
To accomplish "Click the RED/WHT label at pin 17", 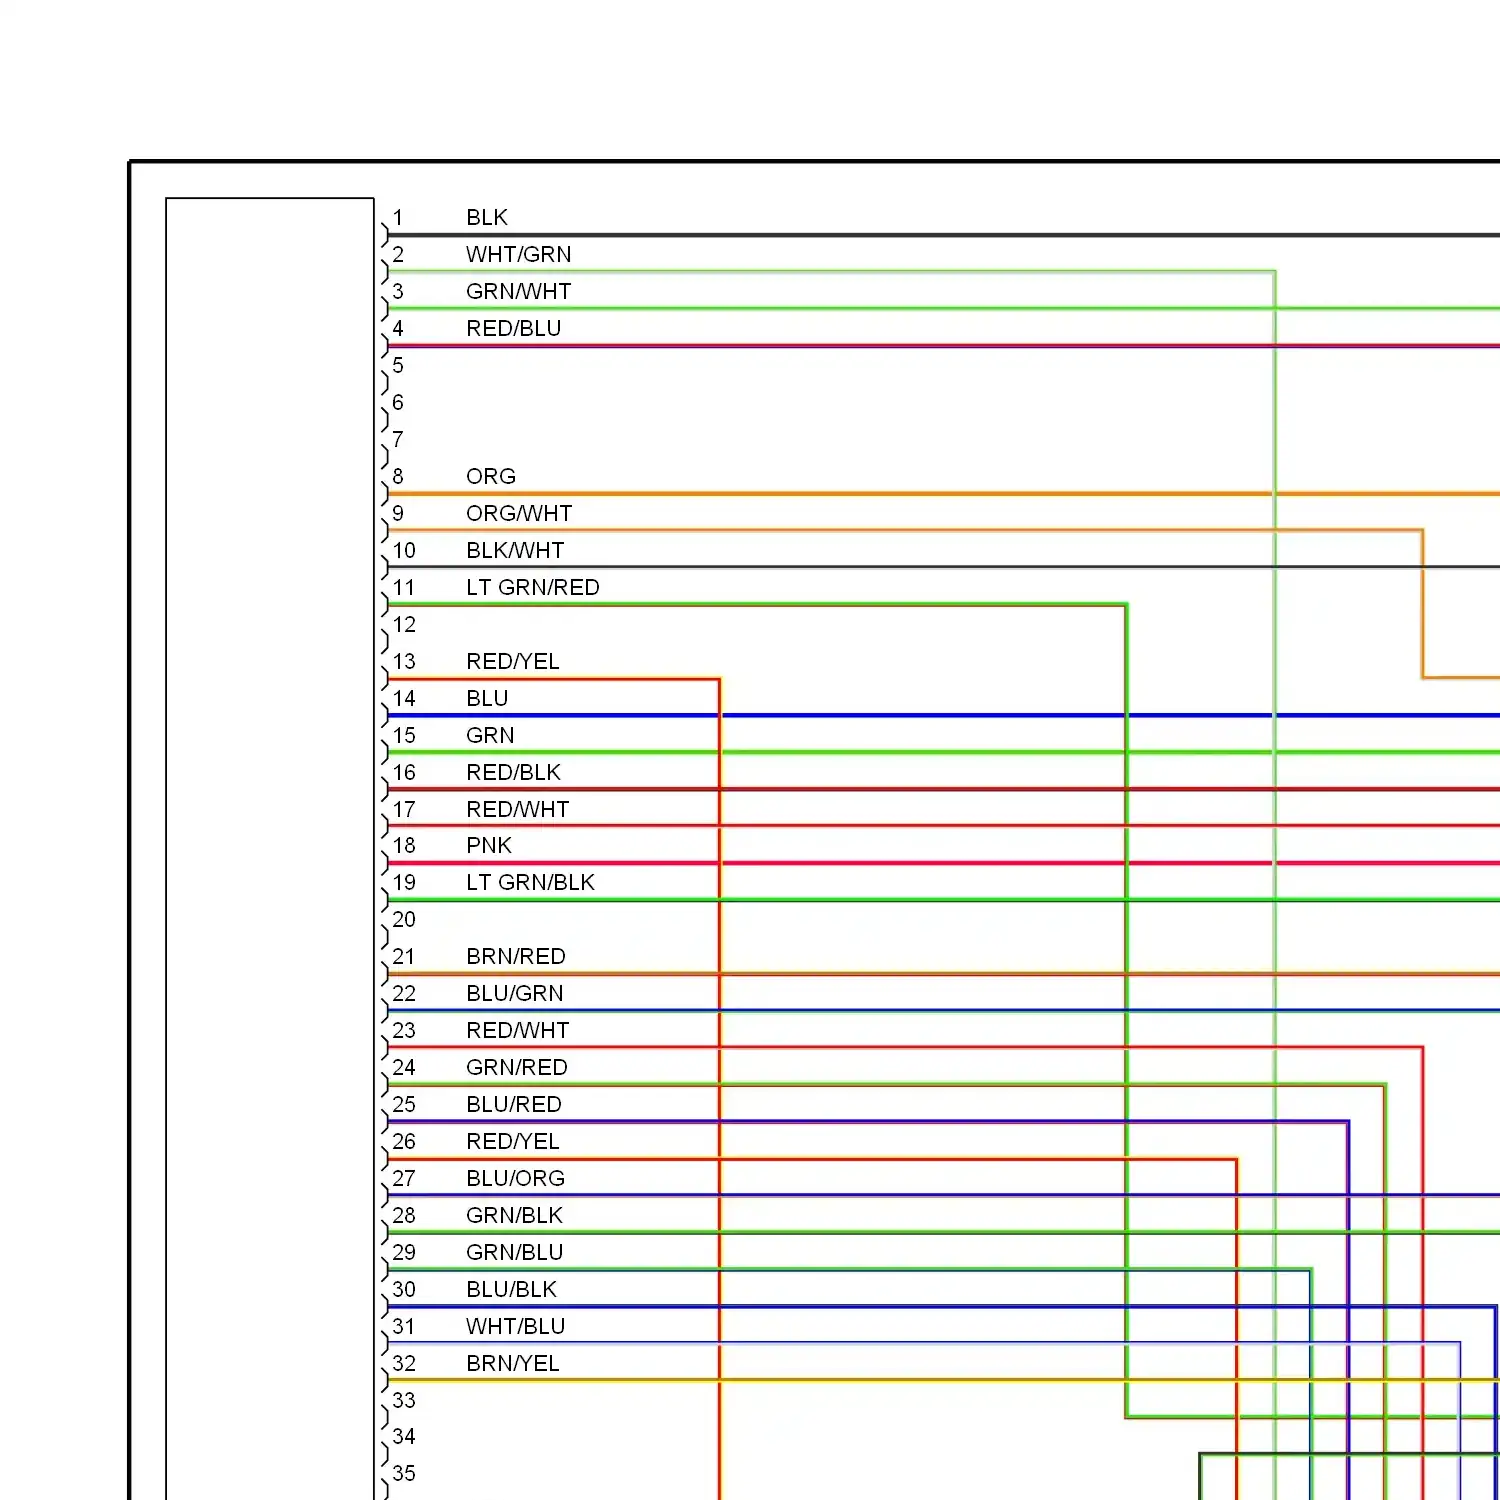I will click(517, 809).
